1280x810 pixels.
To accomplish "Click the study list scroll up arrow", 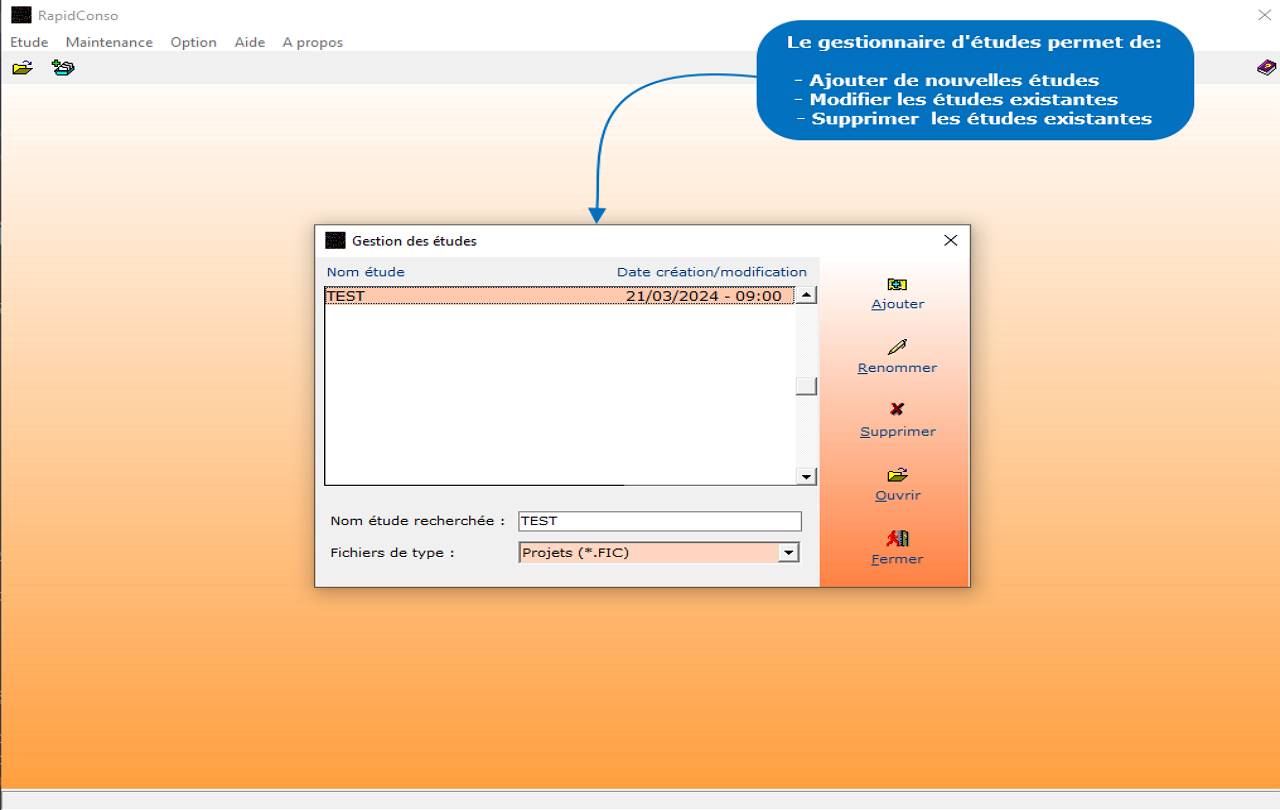I will pos(806,295).
